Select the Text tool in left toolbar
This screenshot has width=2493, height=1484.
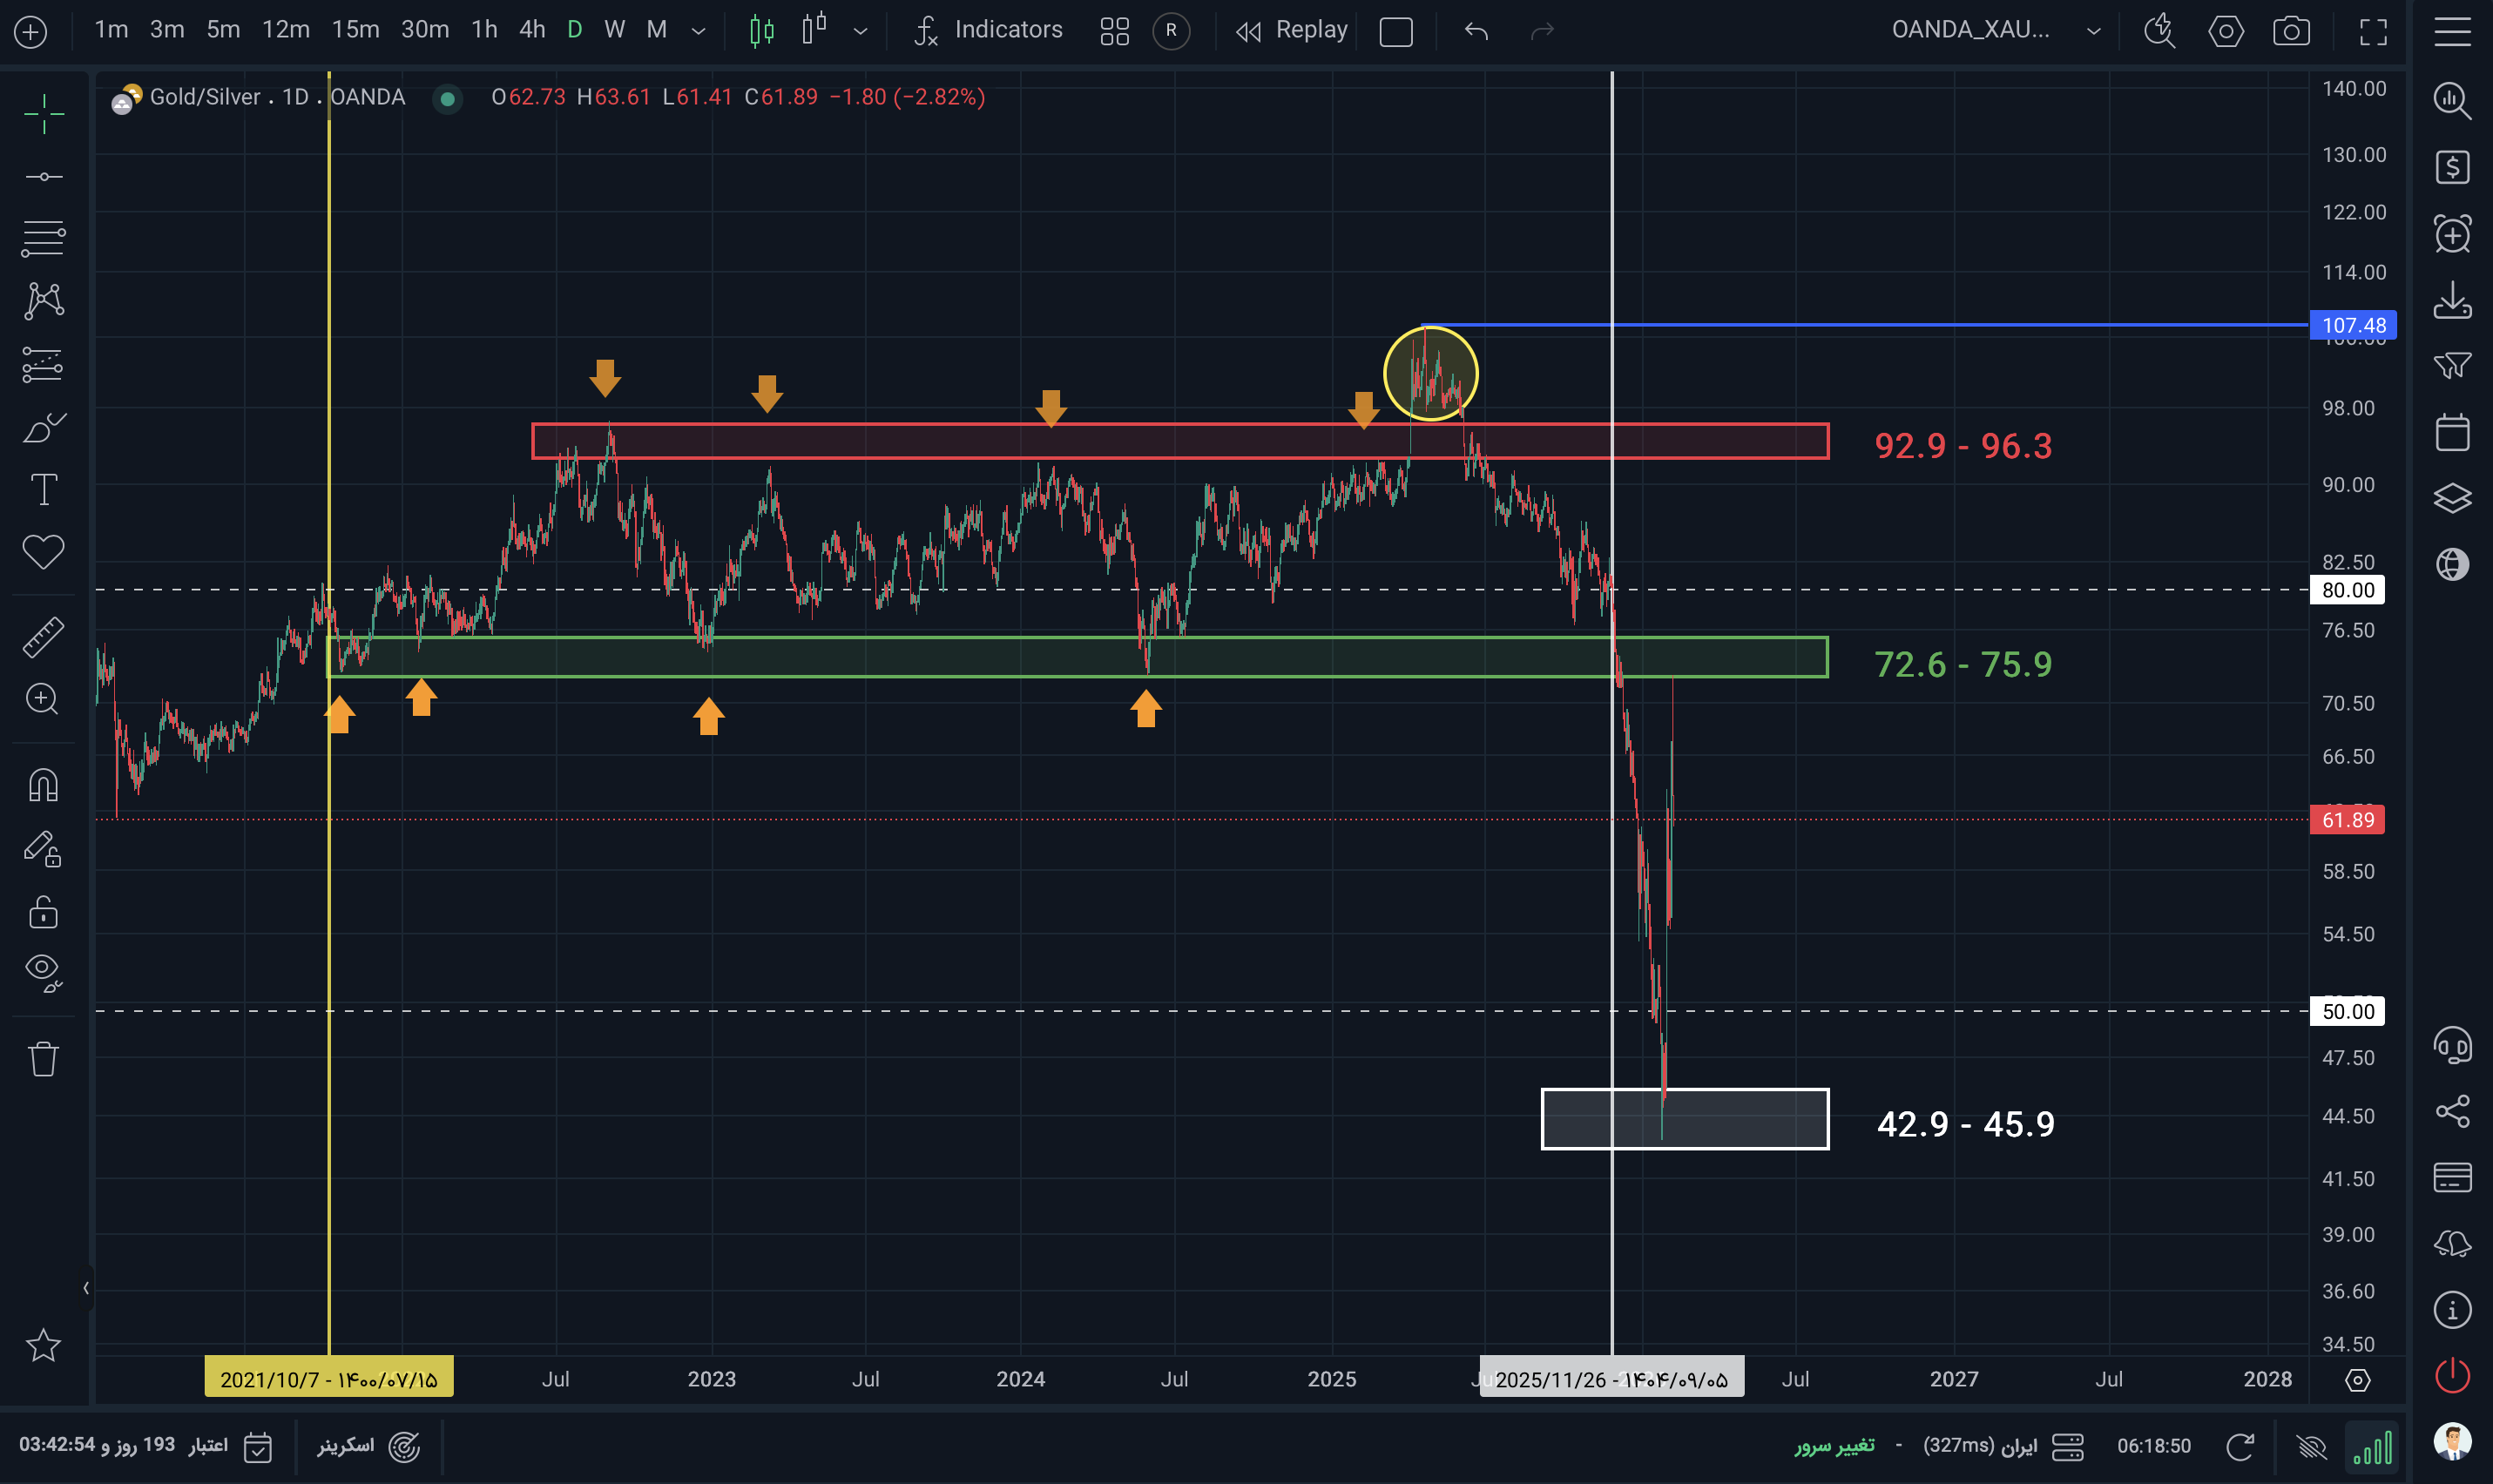click(x=43, y=490)
